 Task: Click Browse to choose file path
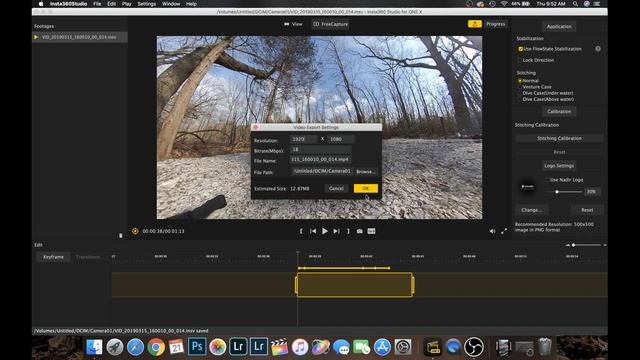pos(366,171)
